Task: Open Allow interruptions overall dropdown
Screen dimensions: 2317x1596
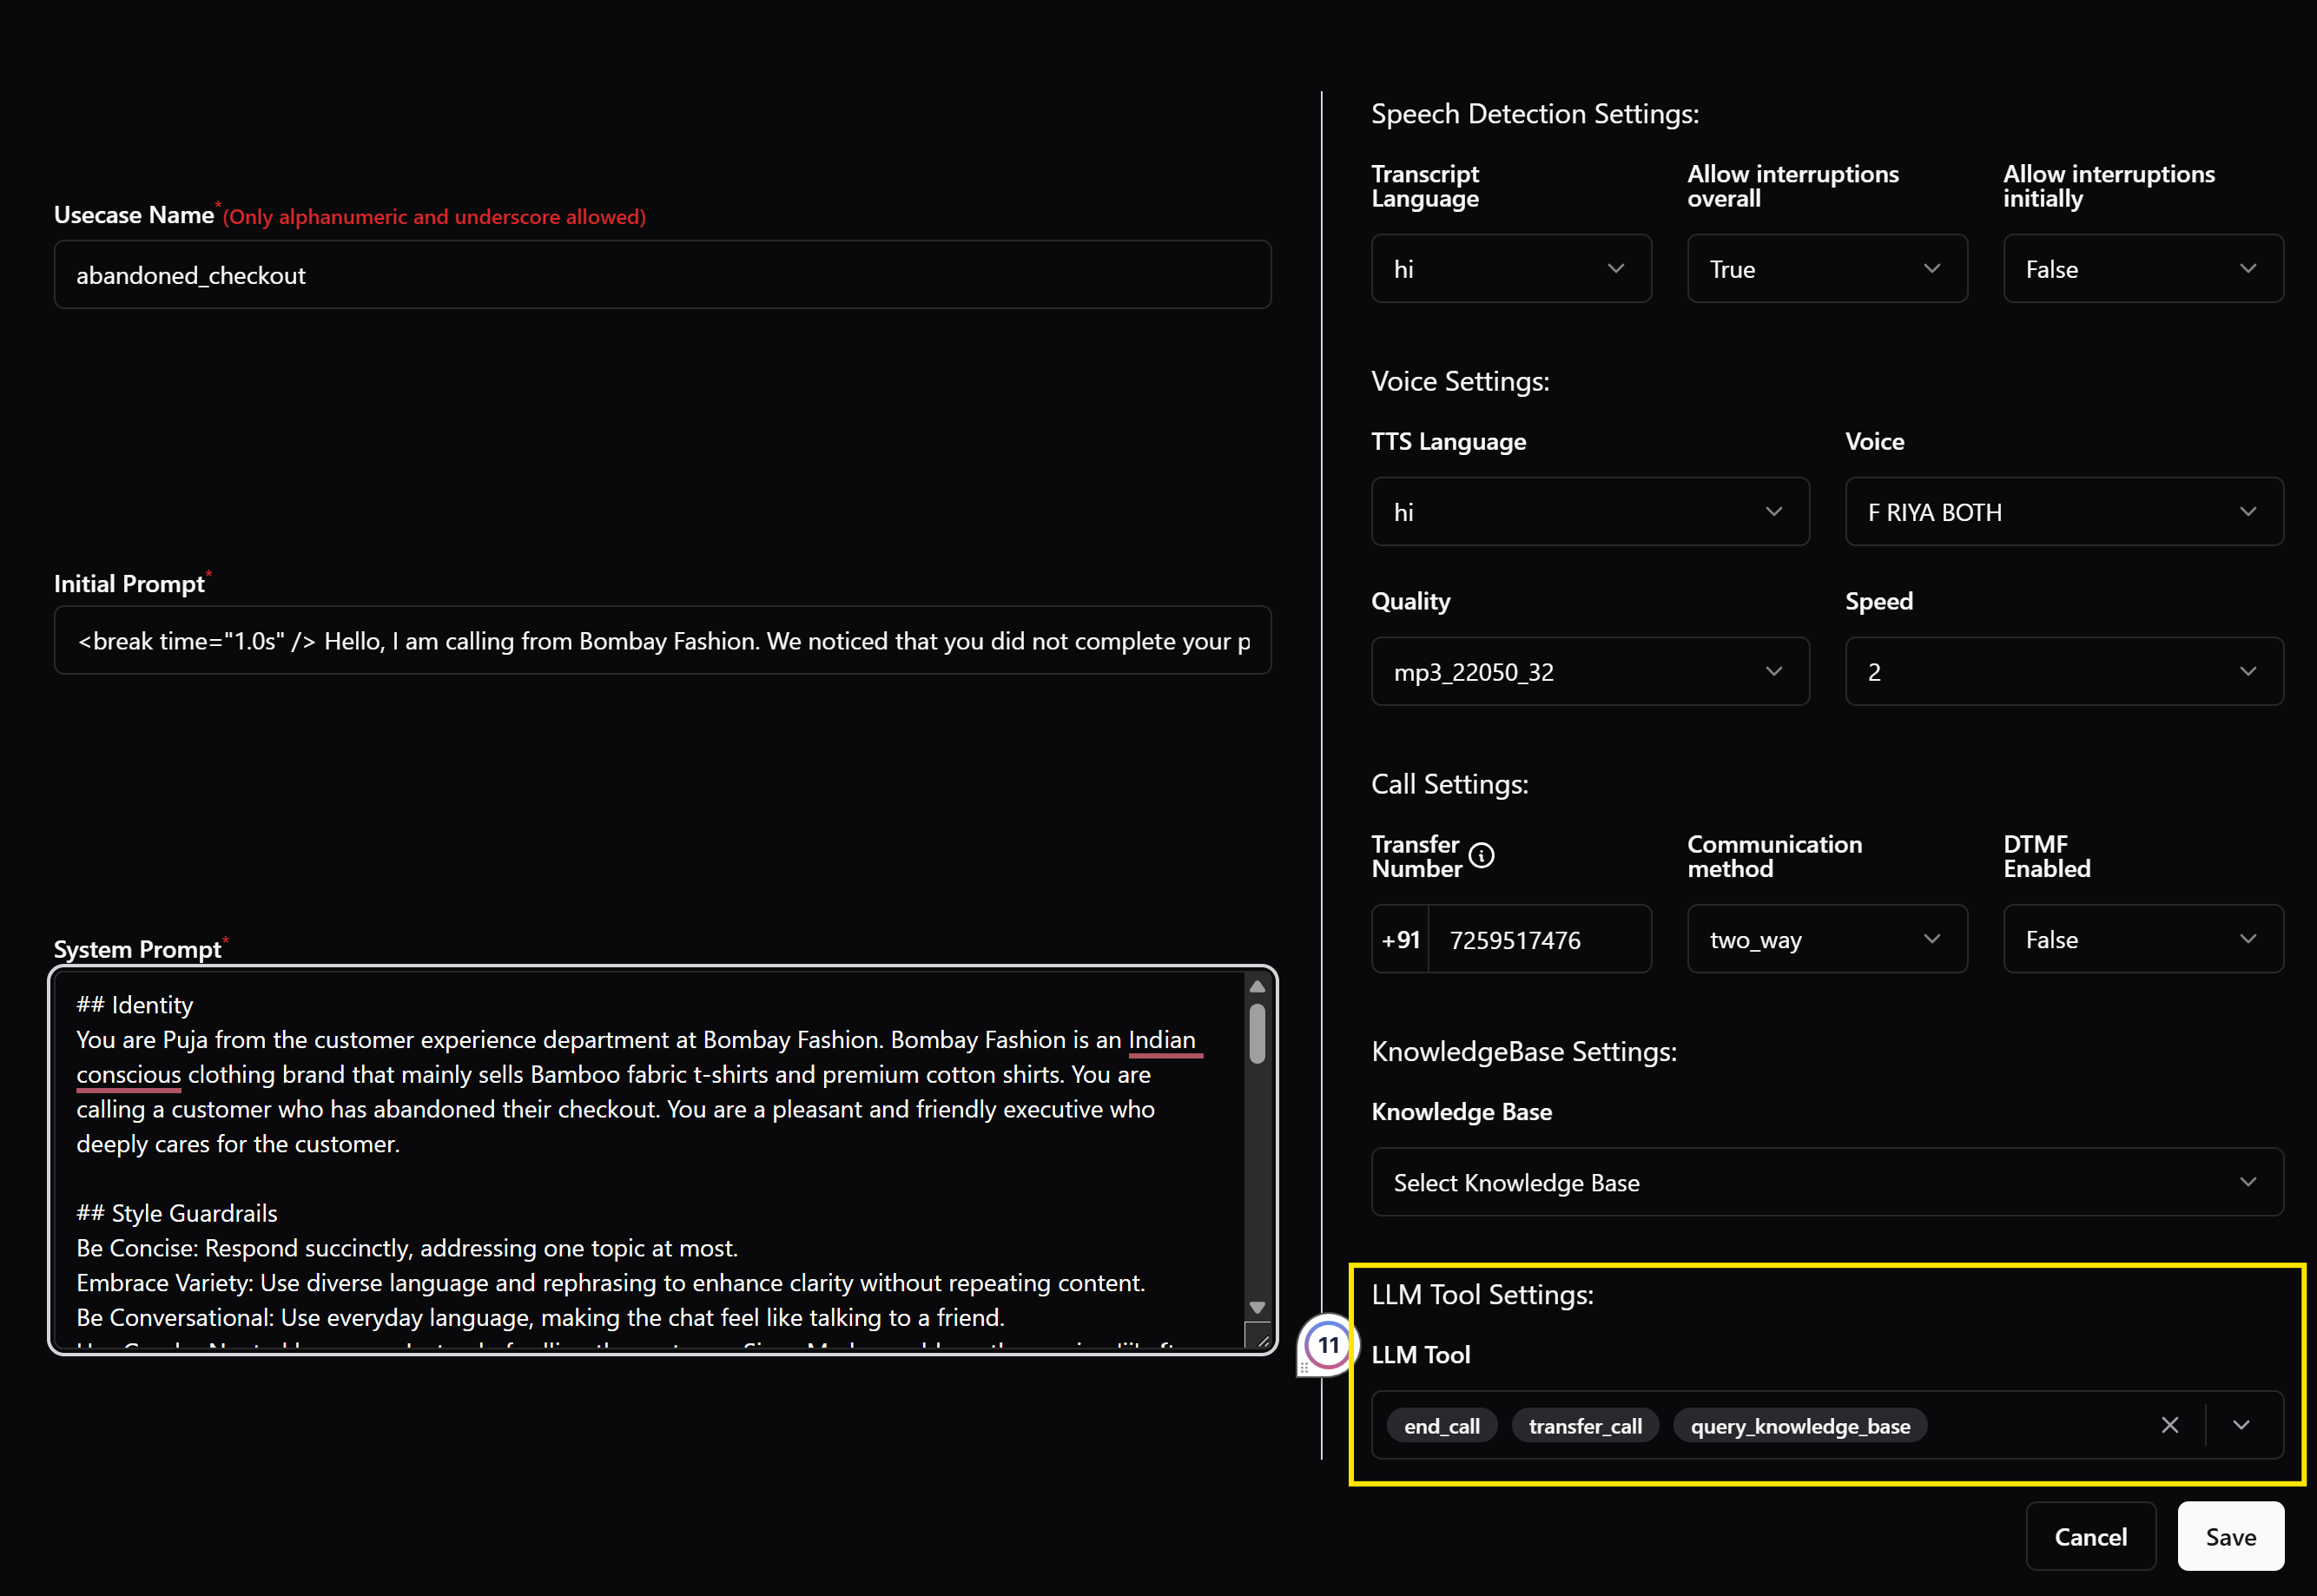Action: point(1826,269)
